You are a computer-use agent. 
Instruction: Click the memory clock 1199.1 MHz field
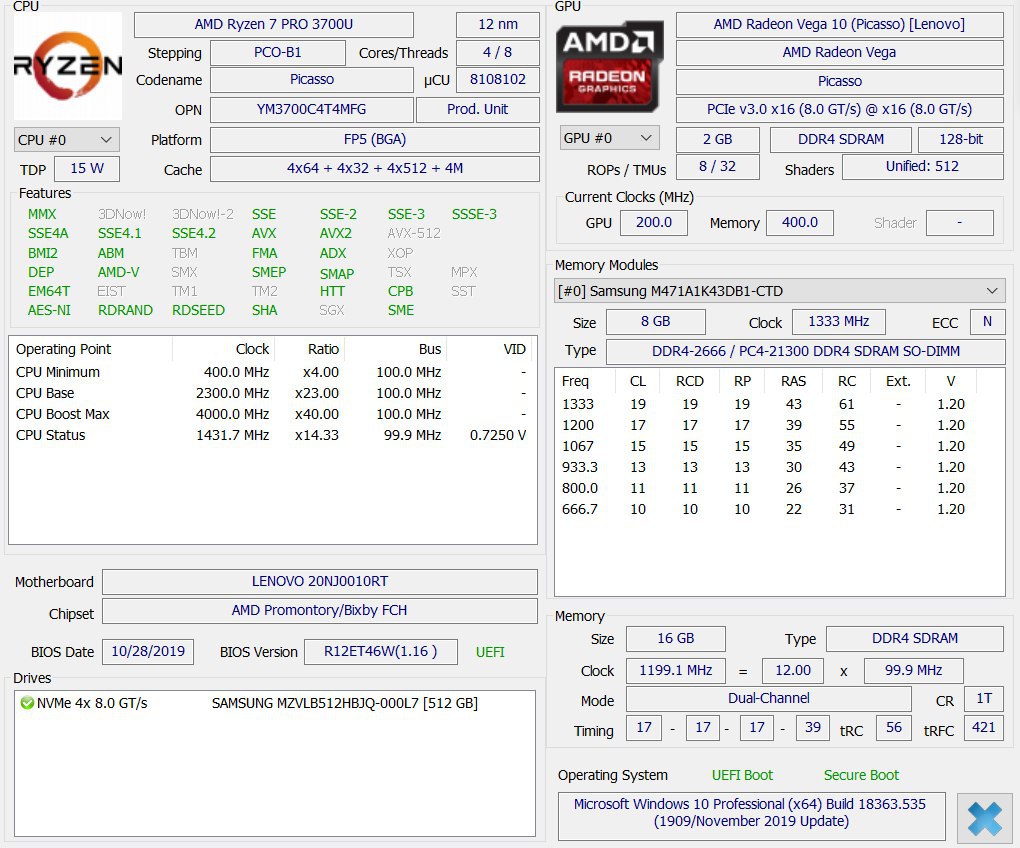pos(675,670)
